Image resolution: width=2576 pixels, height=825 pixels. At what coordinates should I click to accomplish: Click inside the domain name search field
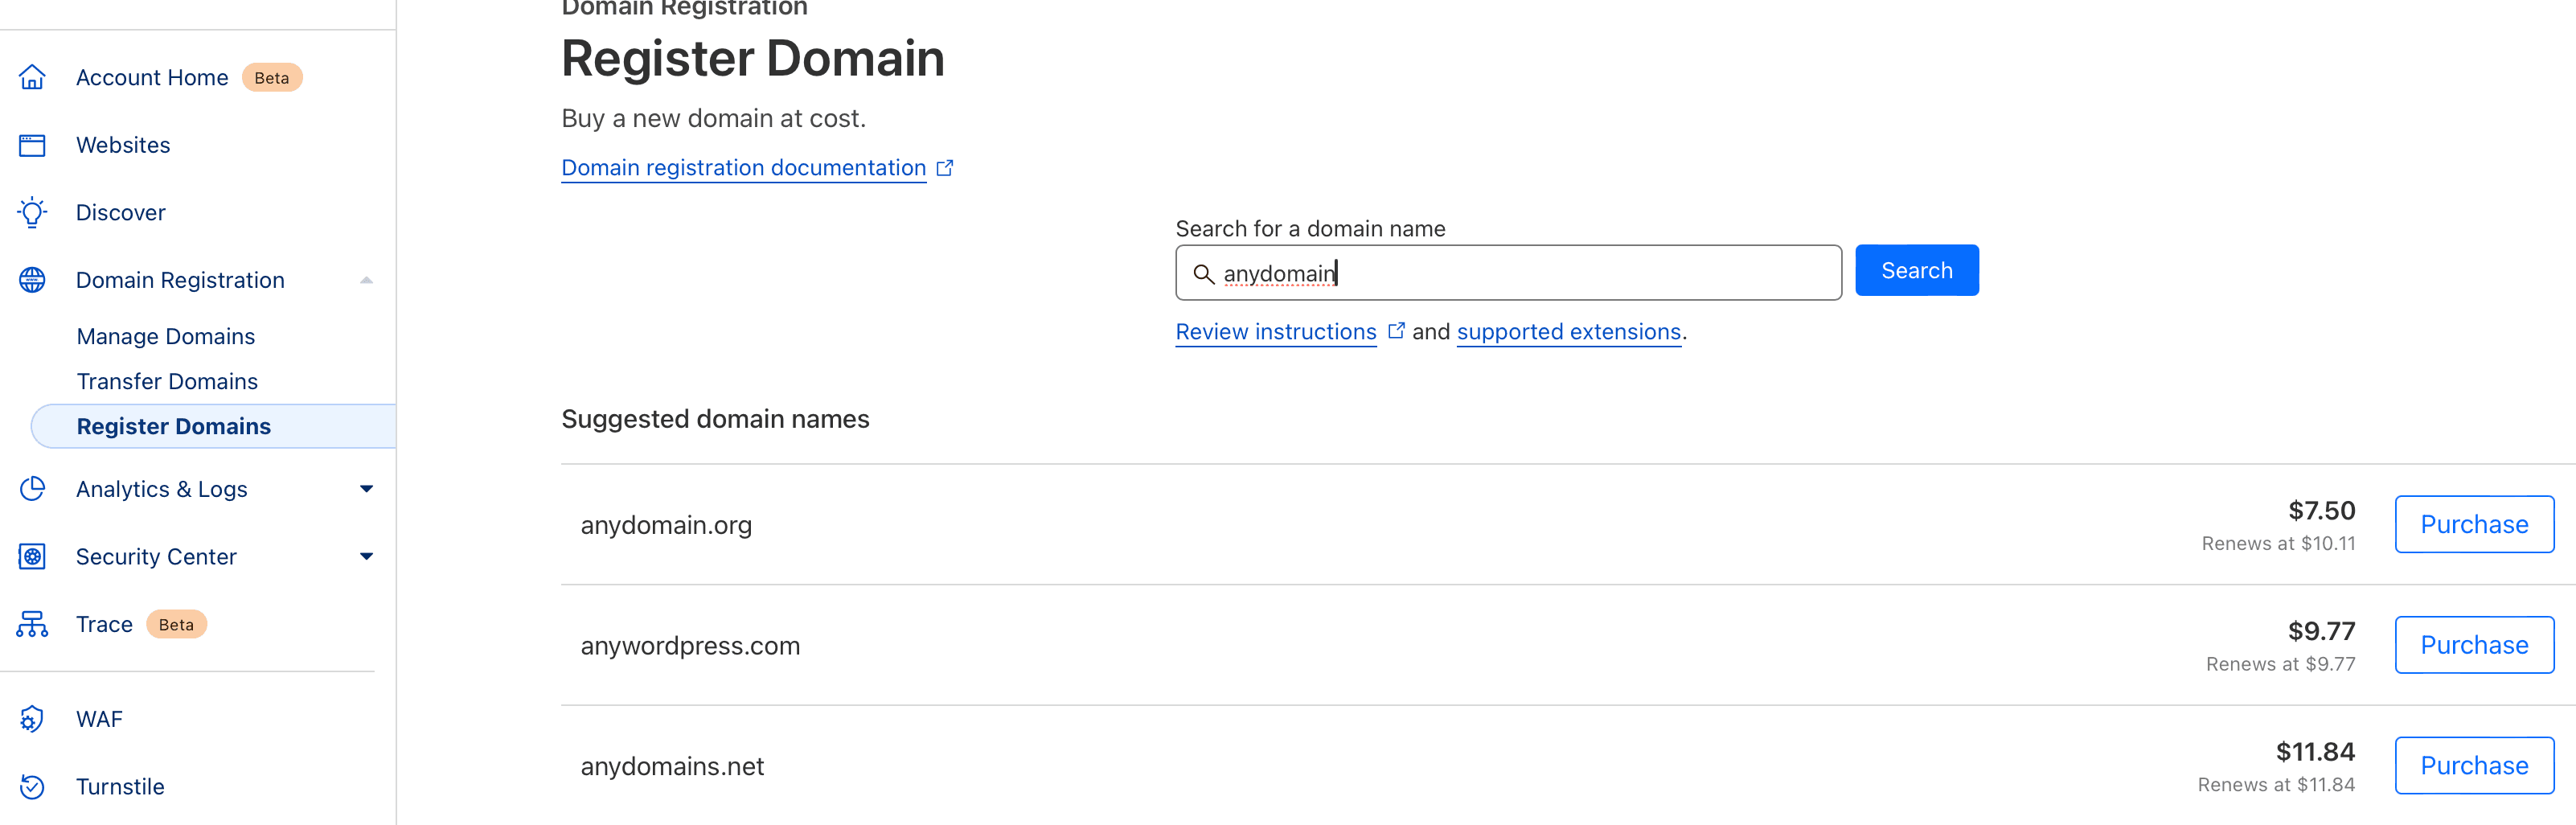[x=1500, y=272]
